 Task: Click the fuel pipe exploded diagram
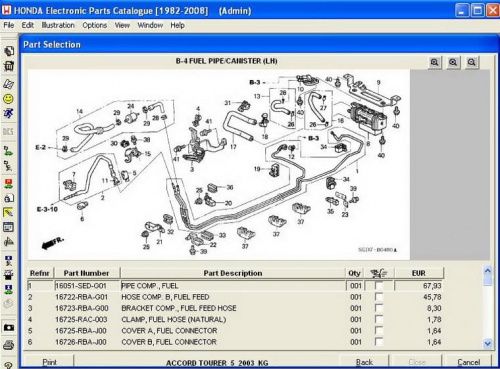point(218,164)
